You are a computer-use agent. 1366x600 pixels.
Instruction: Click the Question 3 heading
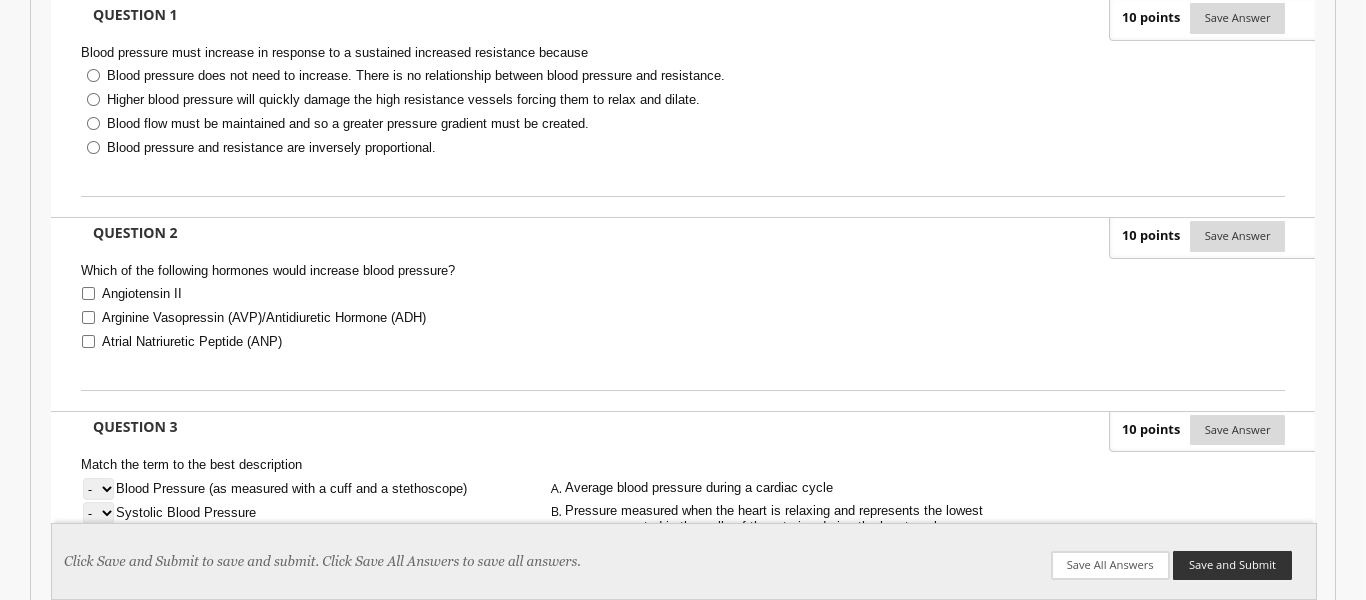point(135,427)
